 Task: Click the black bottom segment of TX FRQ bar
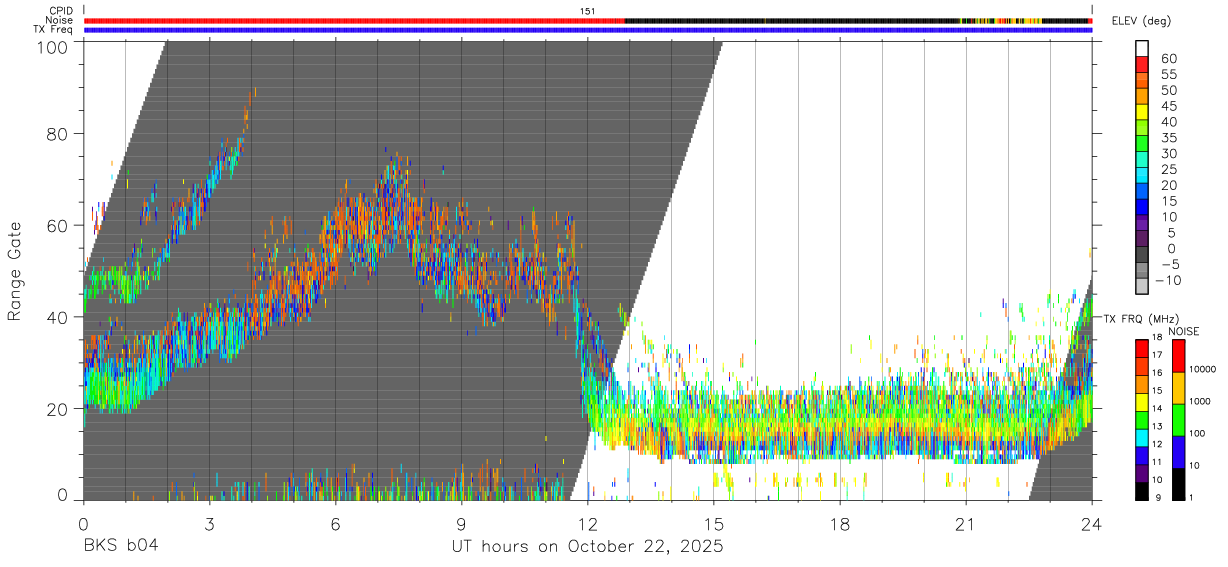pyautogui.click(x=1142, y=490)
